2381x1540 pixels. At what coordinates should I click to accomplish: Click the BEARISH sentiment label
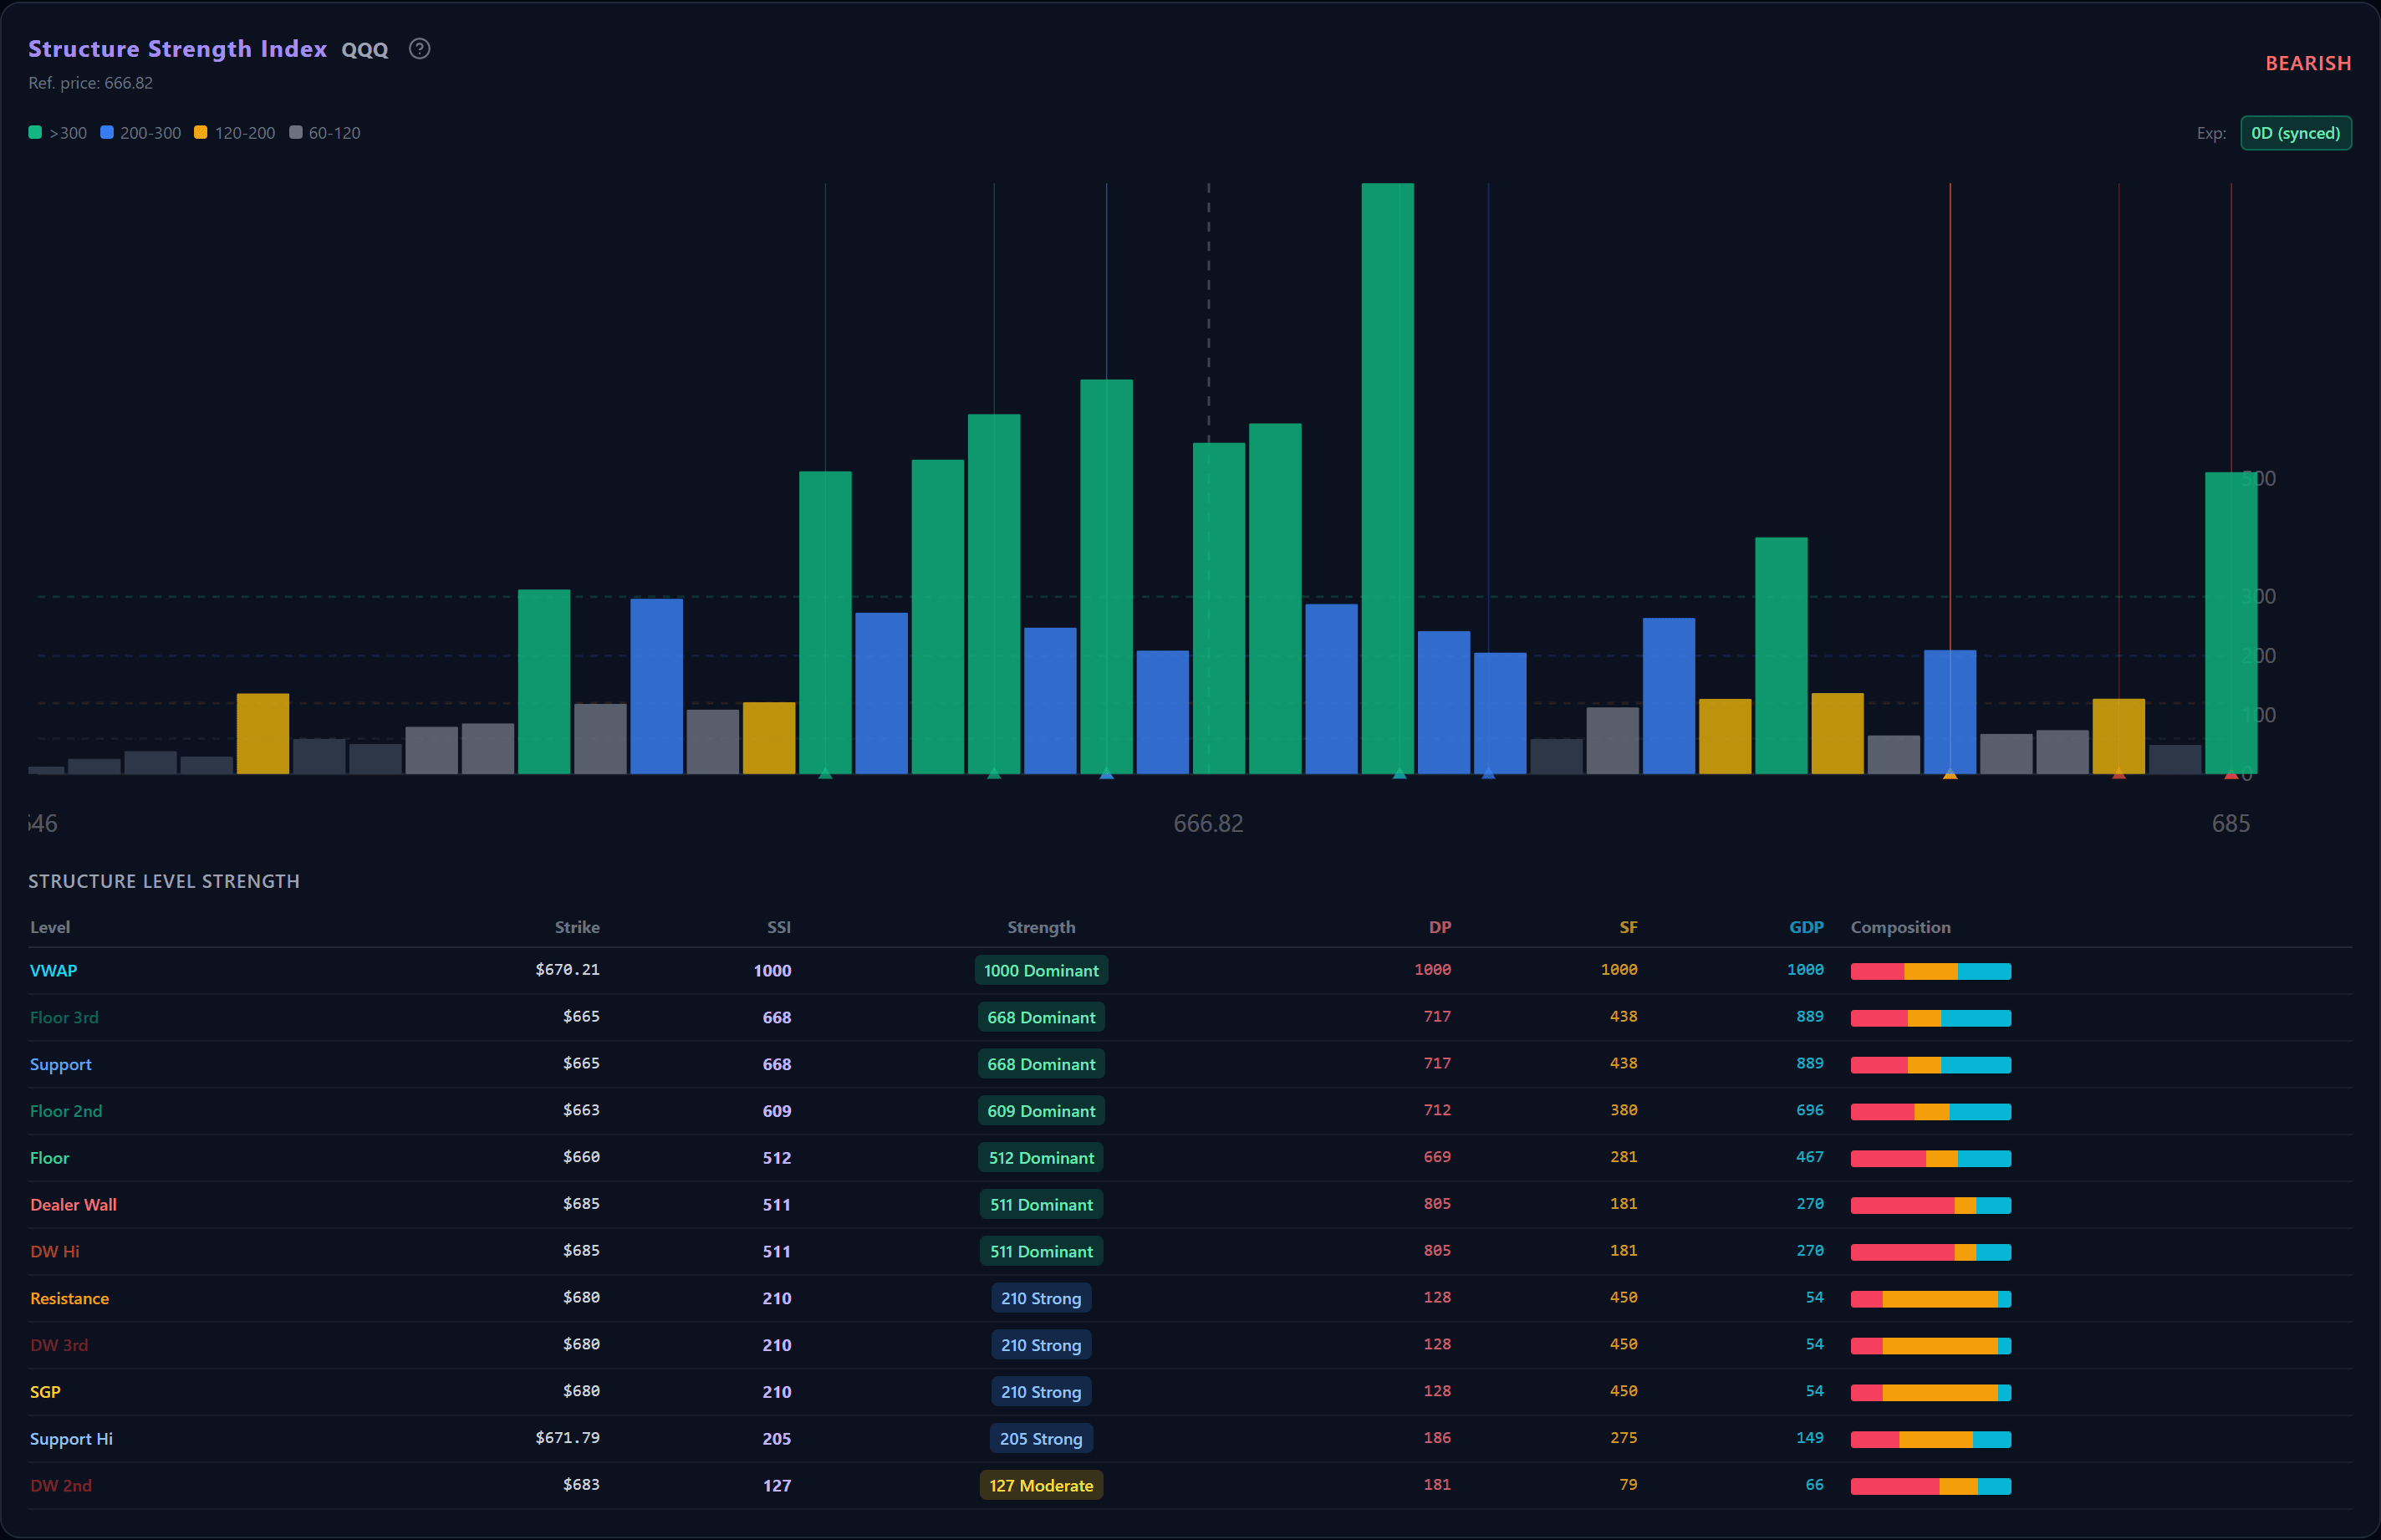[2307, 63]
